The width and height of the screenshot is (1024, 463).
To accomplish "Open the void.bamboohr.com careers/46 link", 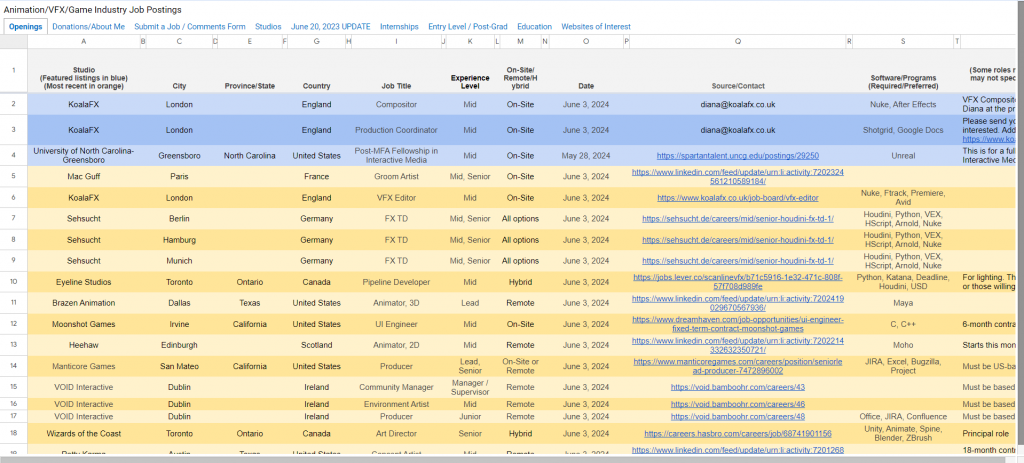I will (x=737, y=404).
